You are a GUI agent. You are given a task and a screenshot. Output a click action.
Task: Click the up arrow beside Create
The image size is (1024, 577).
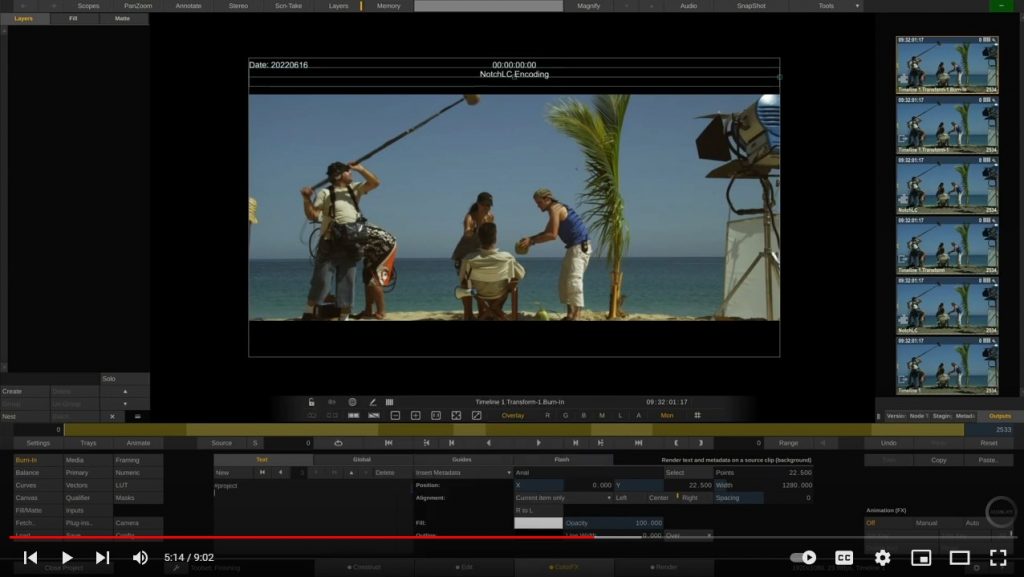pyautogui.click(x=125, y=391)
